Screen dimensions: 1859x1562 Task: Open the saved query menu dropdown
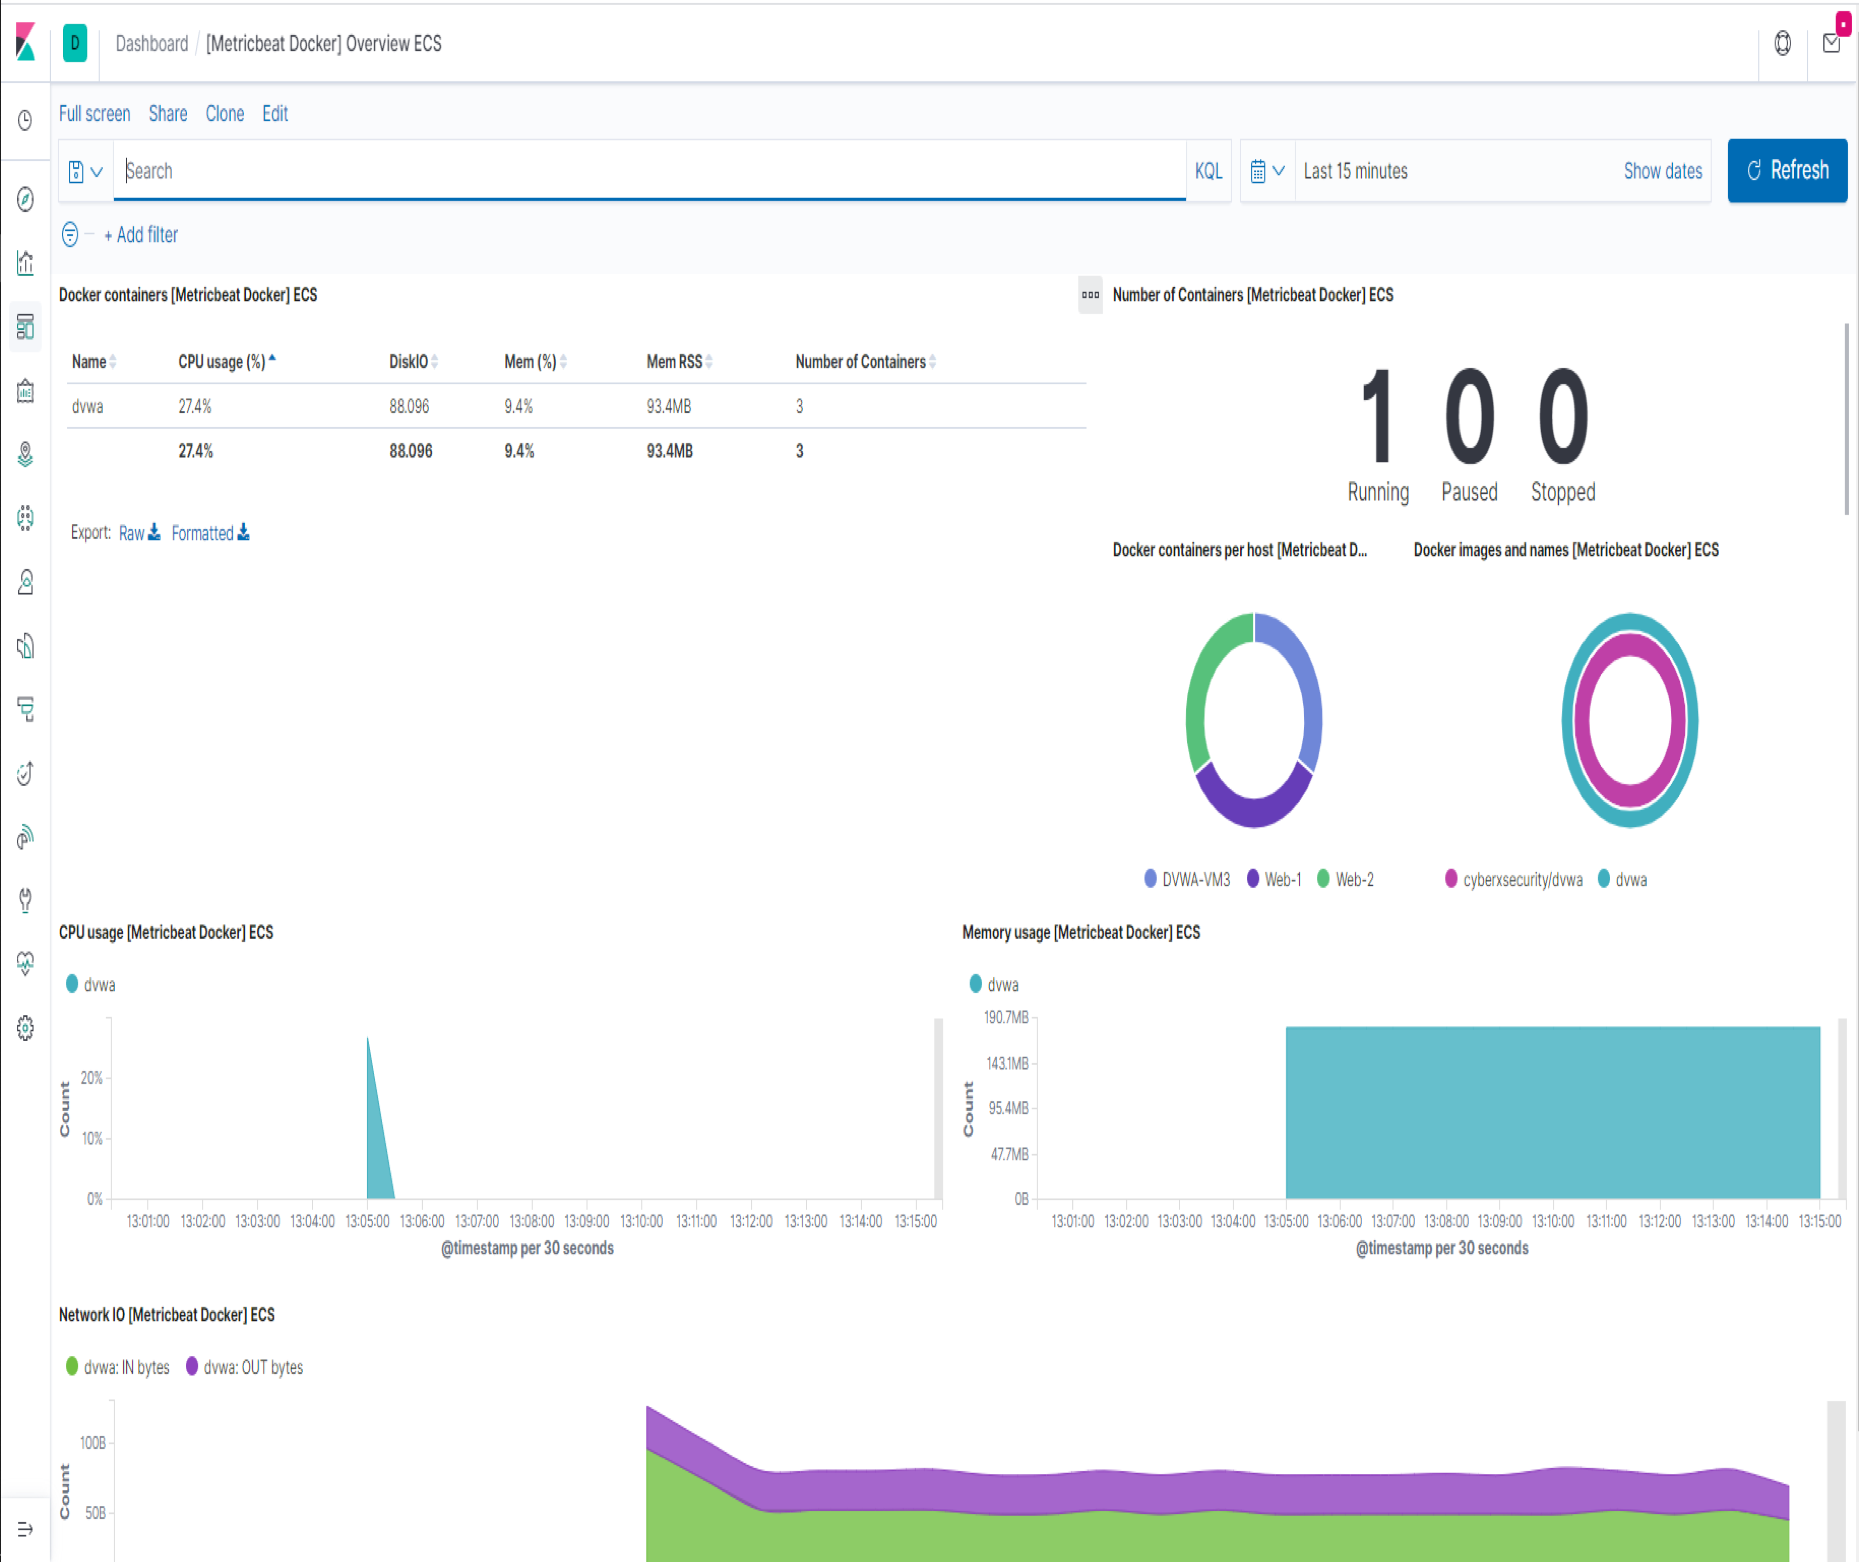pos(85,171)
